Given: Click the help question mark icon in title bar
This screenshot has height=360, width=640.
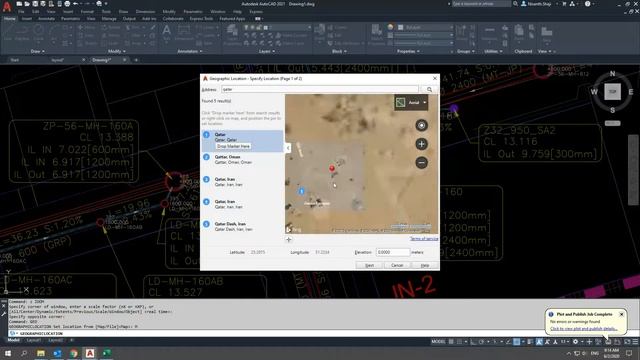Looking at the screenshot, I should click(x=587, y=4).
